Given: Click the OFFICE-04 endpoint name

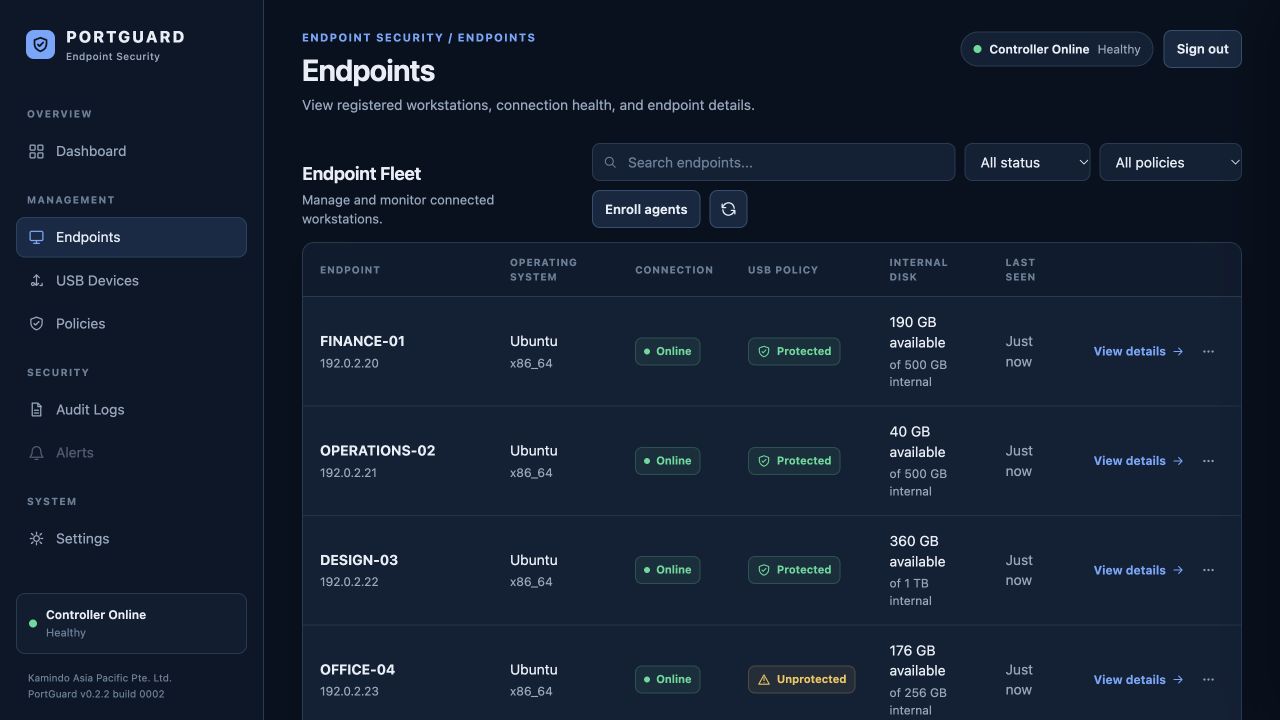Looking at the screenshot, I should point(357,670).
